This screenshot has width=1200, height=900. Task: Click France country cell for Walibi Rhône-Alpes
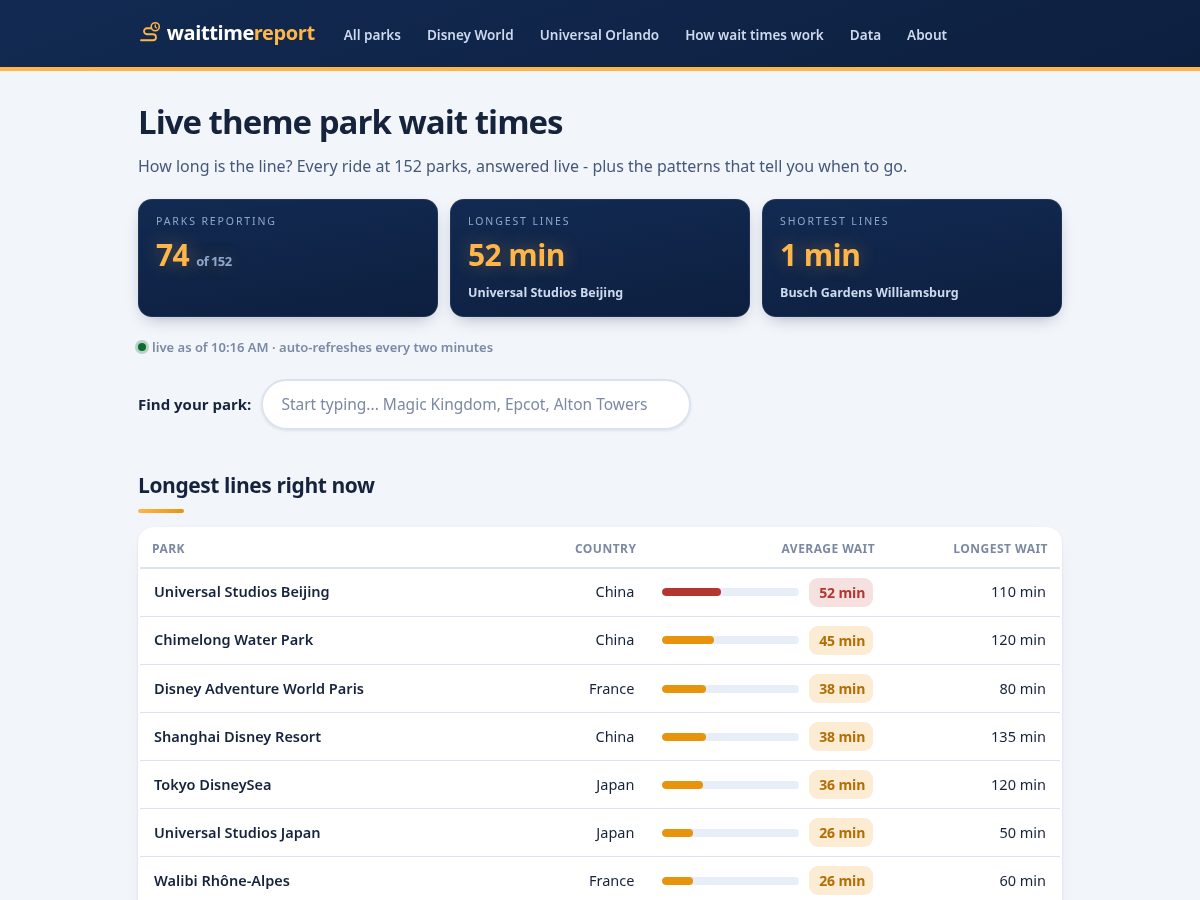(611, 880)
